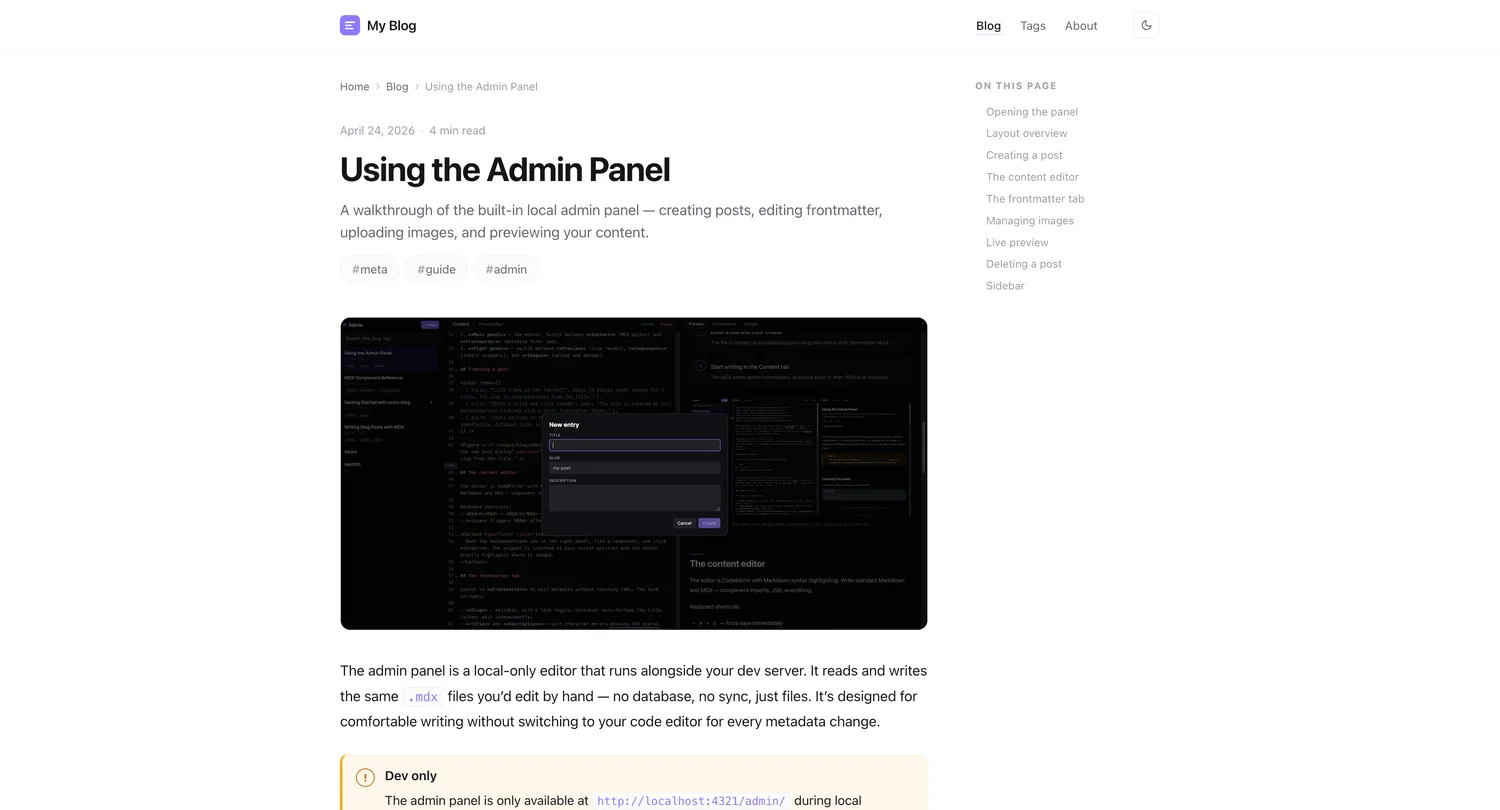Jump to Opening the panel section
The image size is (1500, 810).
[x=1031, y=112]
